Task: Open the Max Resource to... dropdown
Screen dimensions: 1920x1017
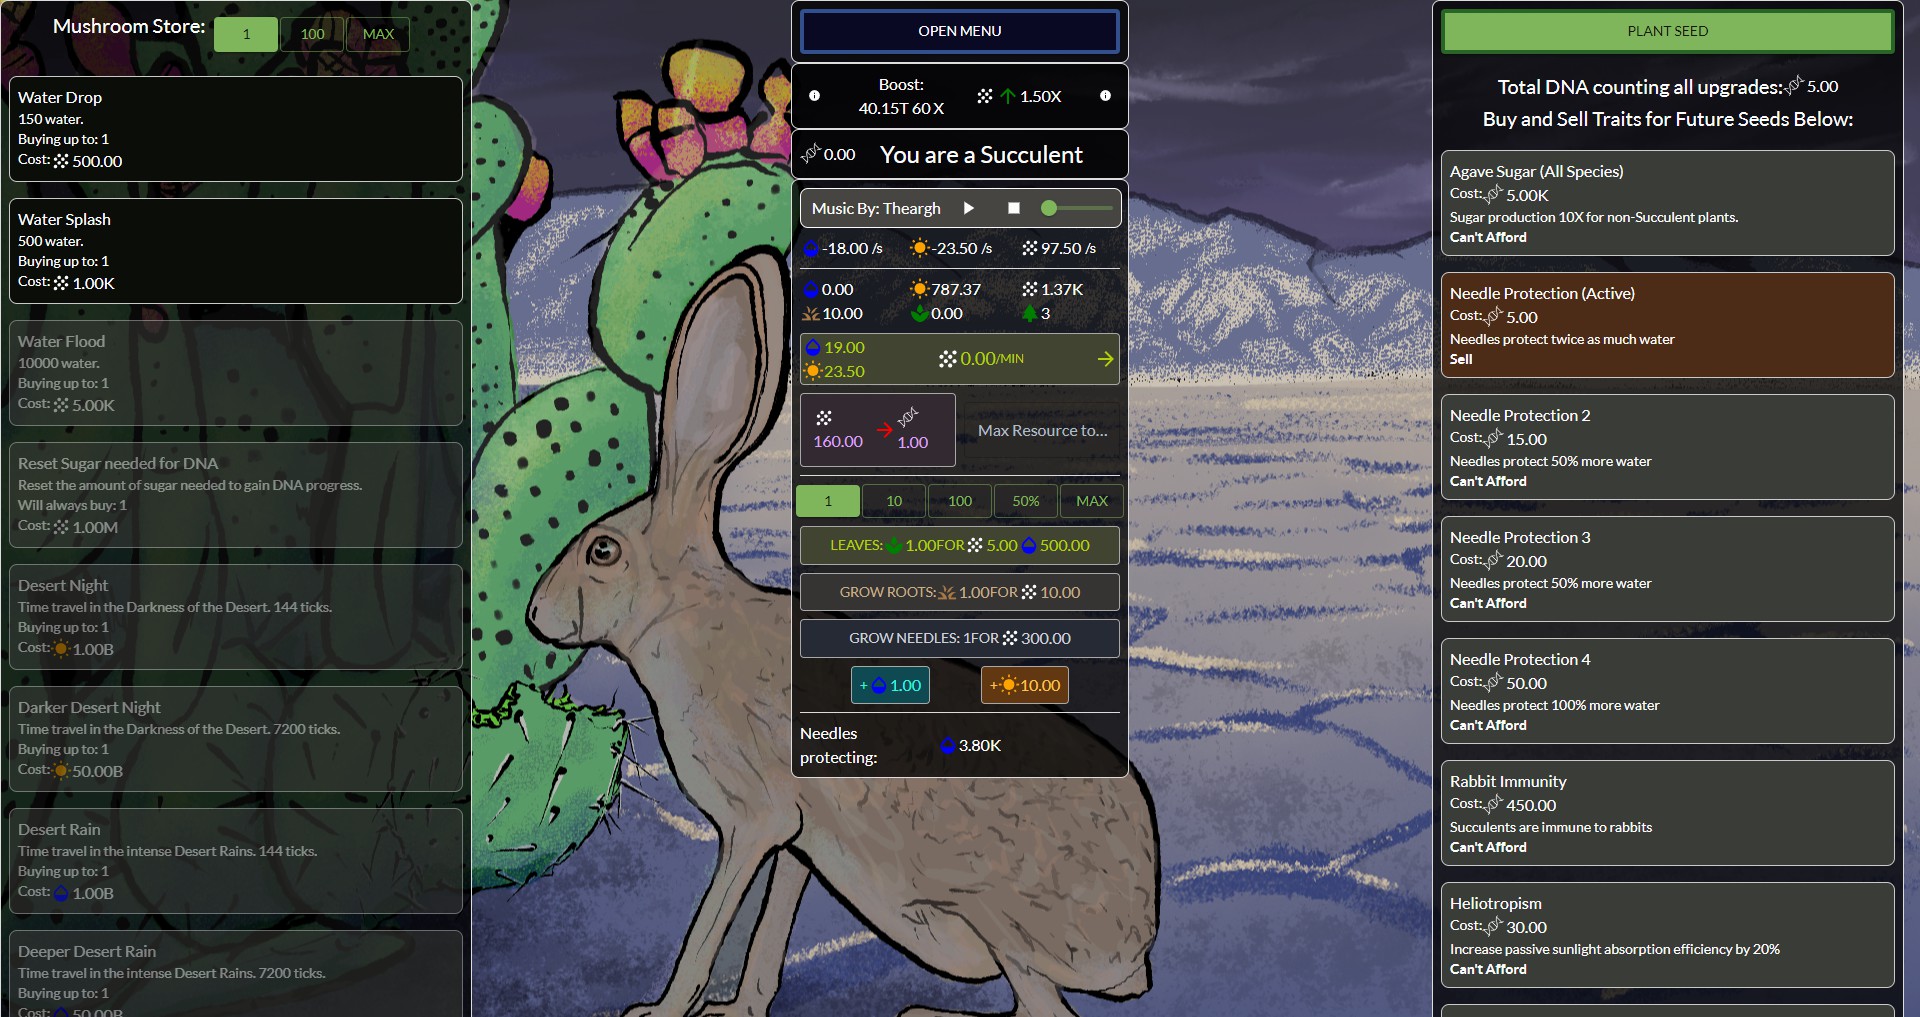Action: tap(1042, 430)
